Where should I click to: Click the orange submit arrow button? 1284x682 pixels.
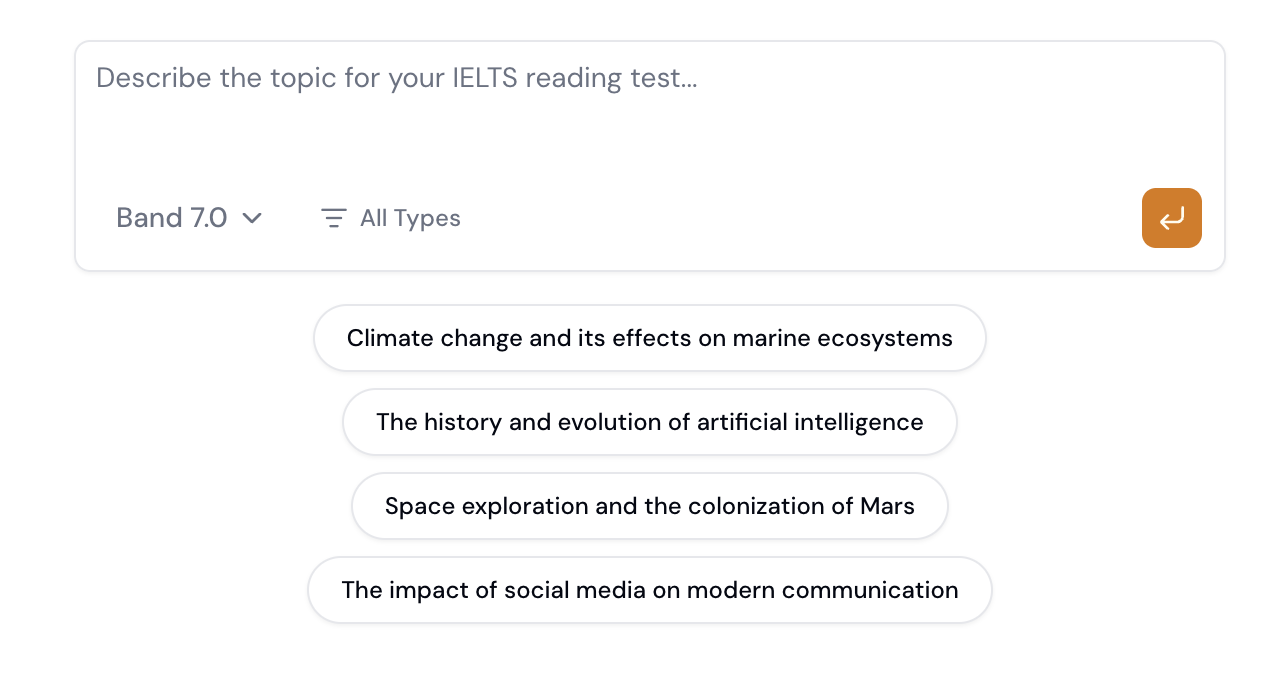[x=1171, y=218]
